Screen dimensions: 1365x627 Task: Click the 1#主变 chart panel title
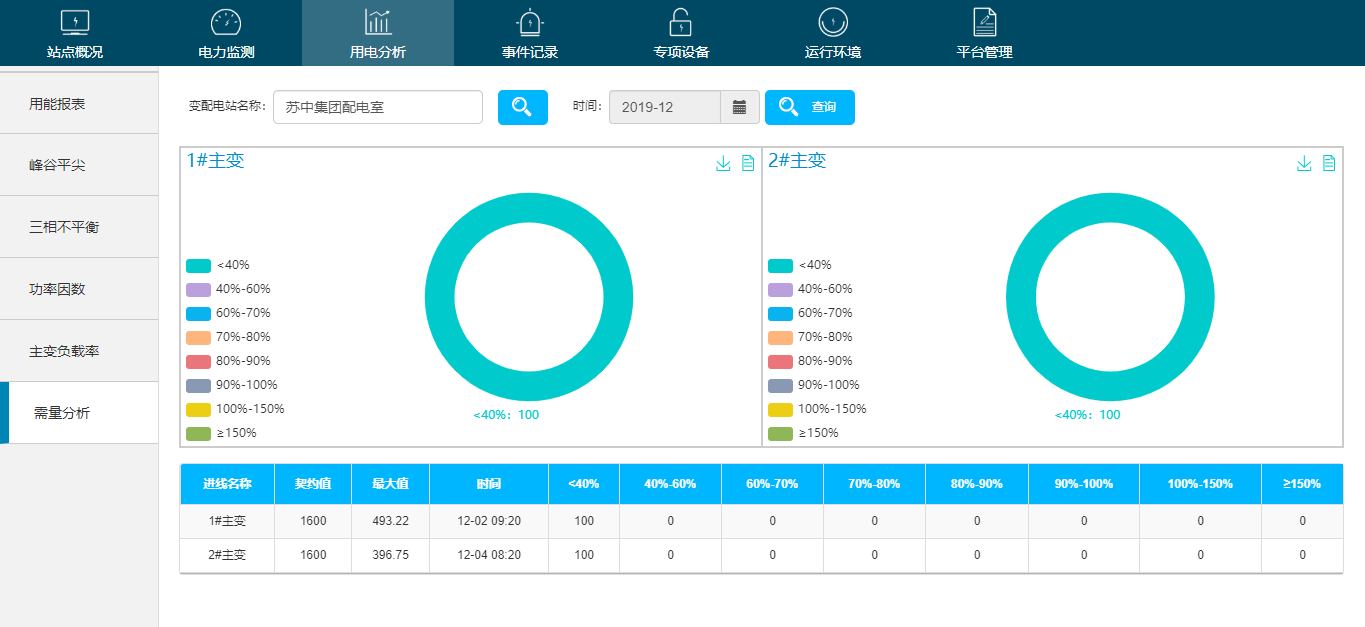[x=215, y=161]
